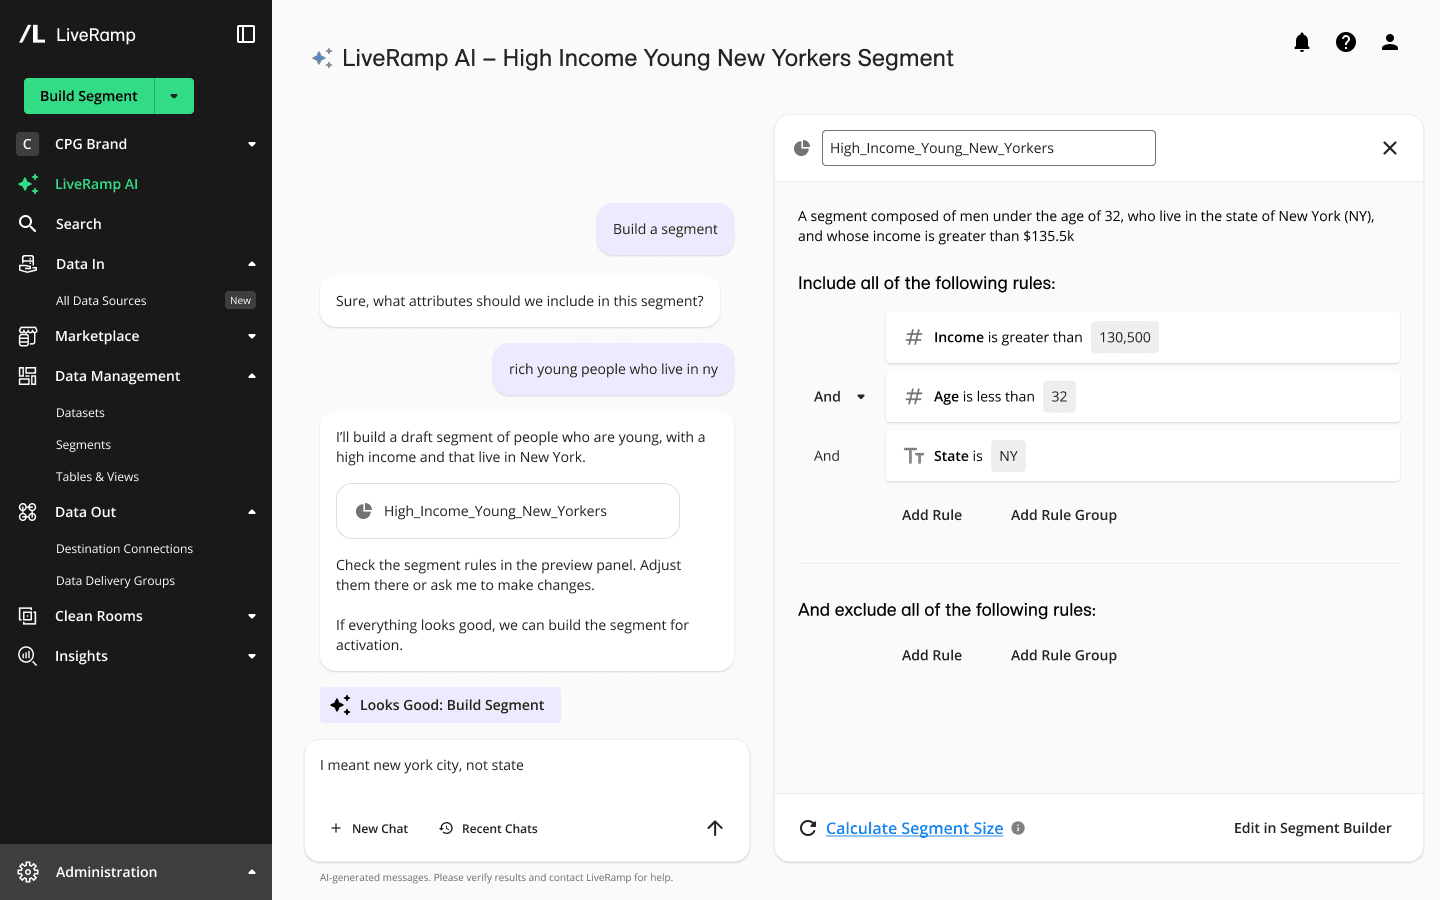Click the New badge beside All Data Sources

240,301
